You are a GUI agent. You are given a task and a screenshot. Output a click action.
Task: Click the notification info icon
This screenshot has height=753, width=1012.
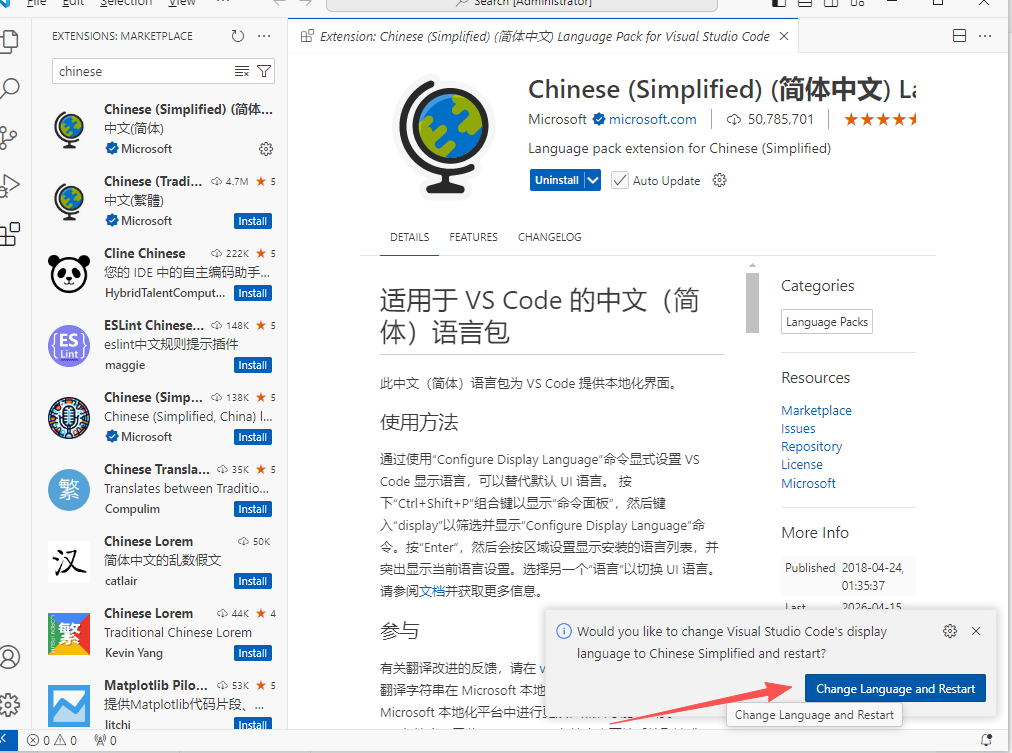pyautogui.click(x=563, y=631)
